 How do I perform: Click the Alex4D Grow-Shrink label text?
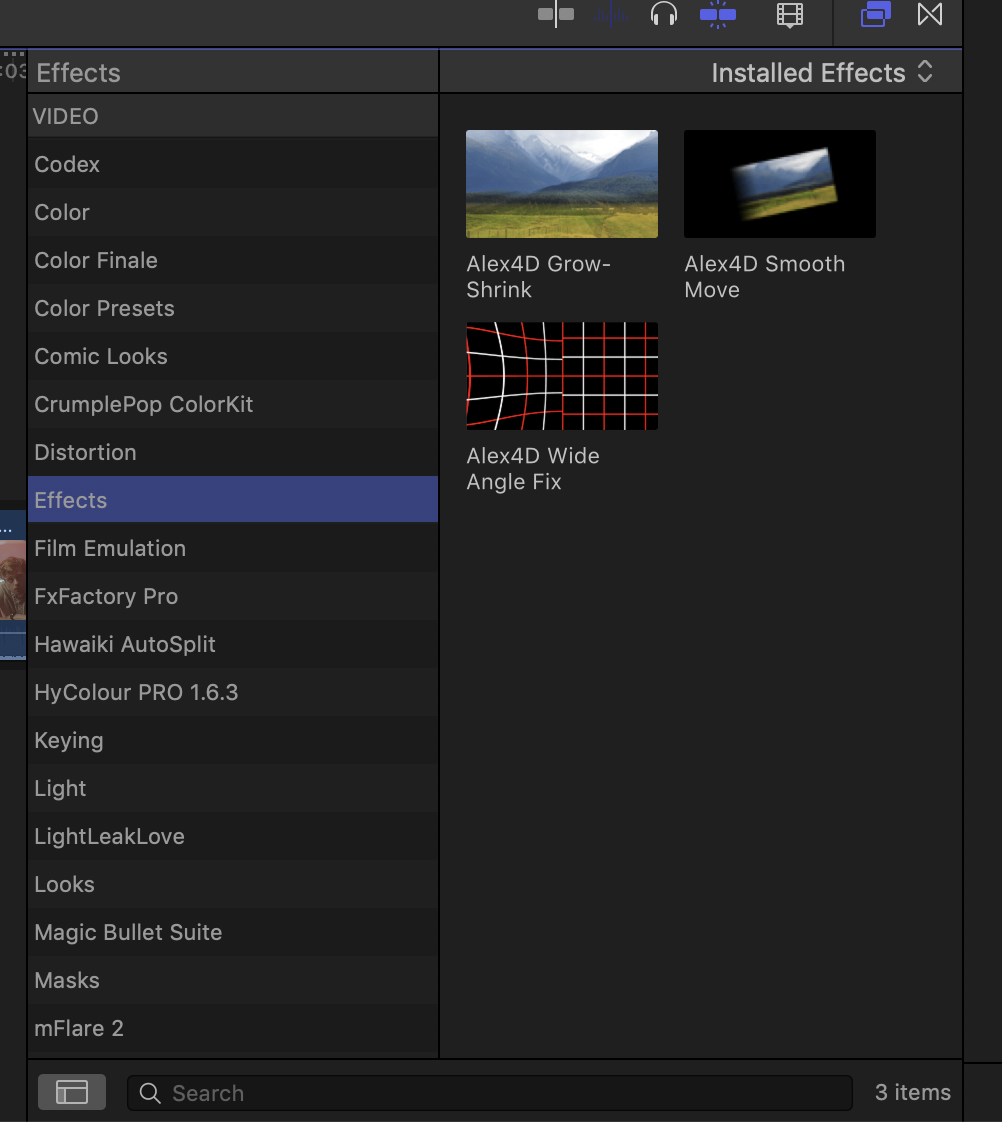click(538, 276)
